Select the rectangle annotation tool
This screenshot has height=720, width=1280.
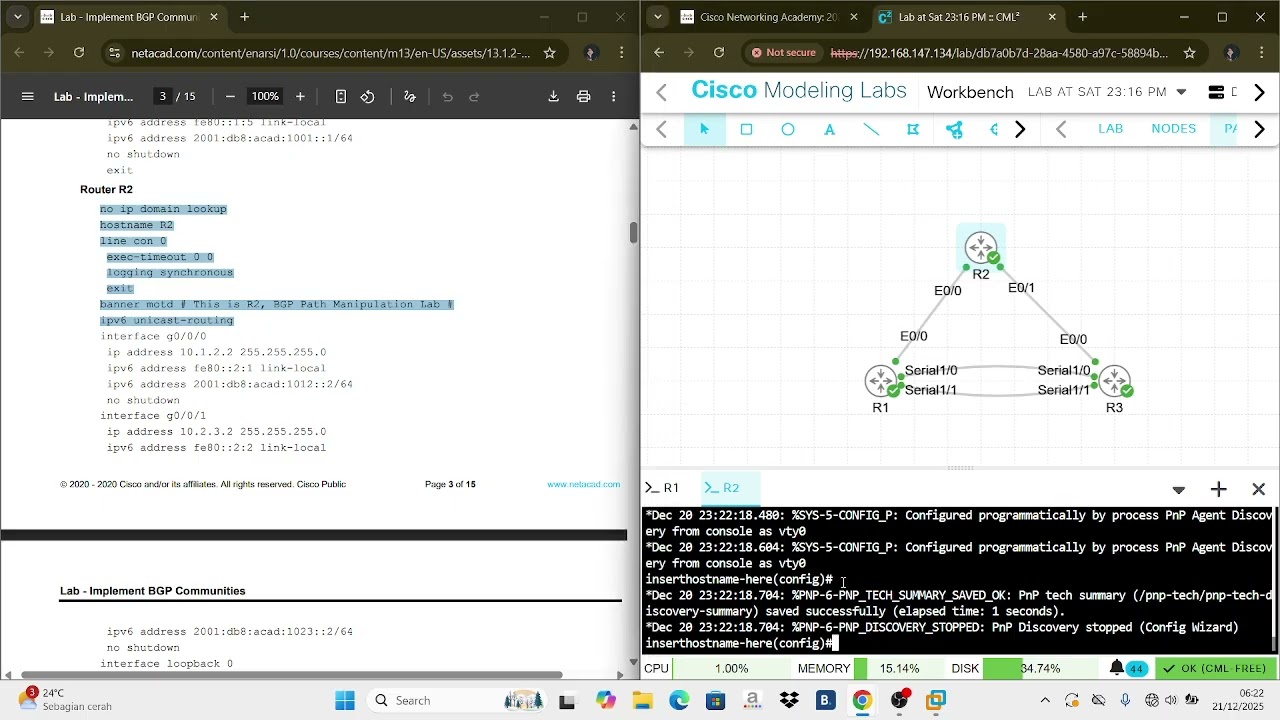[746, 129]
